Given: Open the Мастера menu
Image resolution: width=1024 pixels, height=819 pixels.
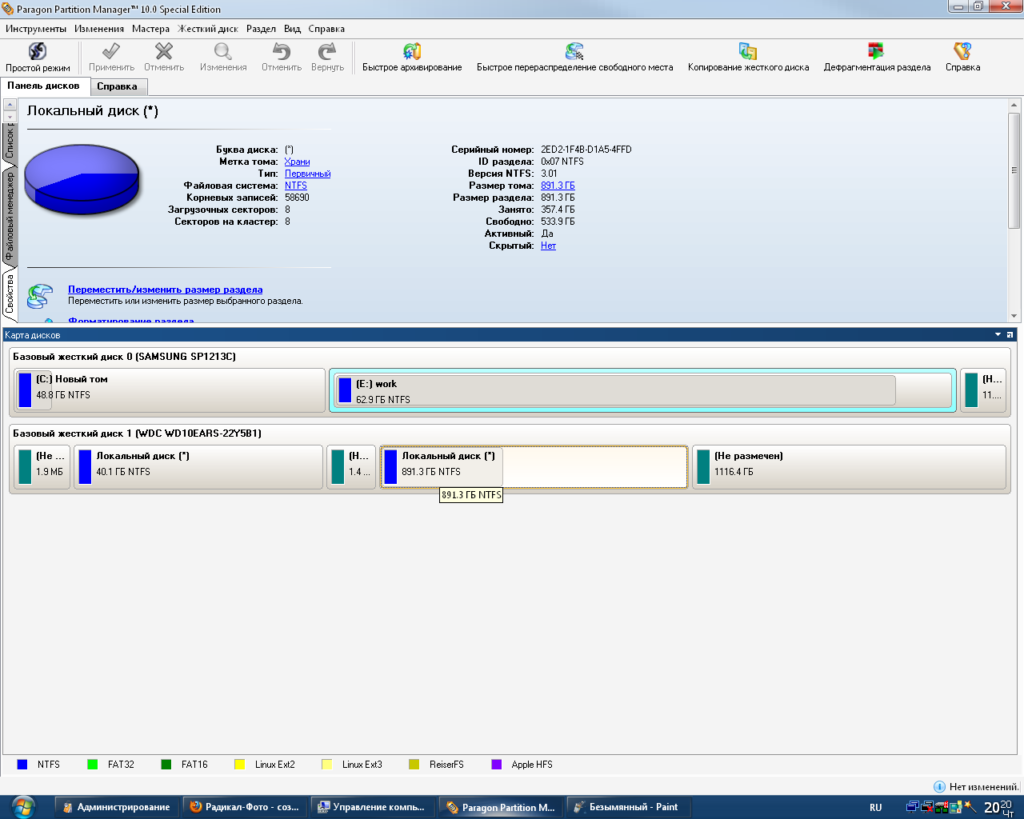Looking at the screenshot, I should [x=150, y=29].
